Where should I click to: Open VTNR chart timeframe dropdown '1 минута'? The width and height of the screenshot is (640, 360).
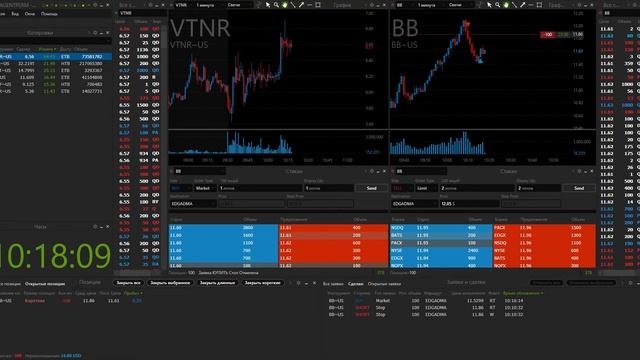point(209,5)
